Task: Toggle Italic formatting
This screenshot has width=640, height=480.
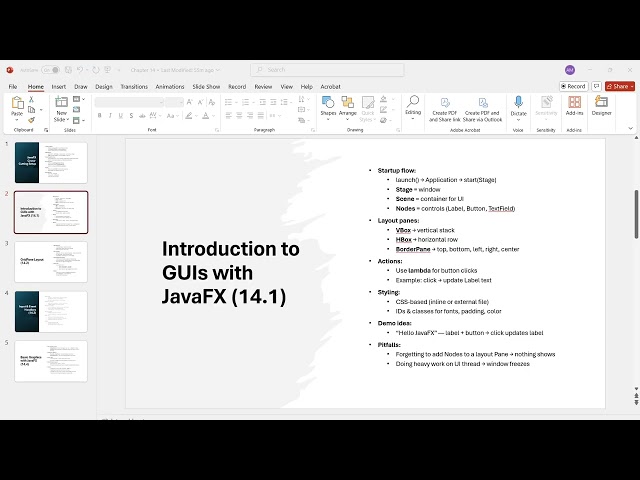Action: 110,116
